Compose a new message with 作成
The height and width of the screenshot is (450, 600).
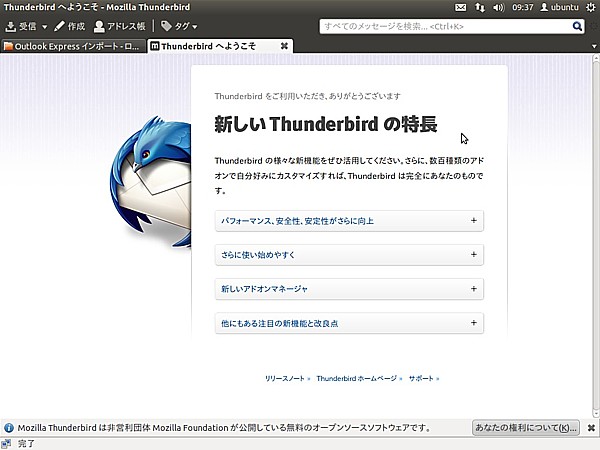(70, 26)
